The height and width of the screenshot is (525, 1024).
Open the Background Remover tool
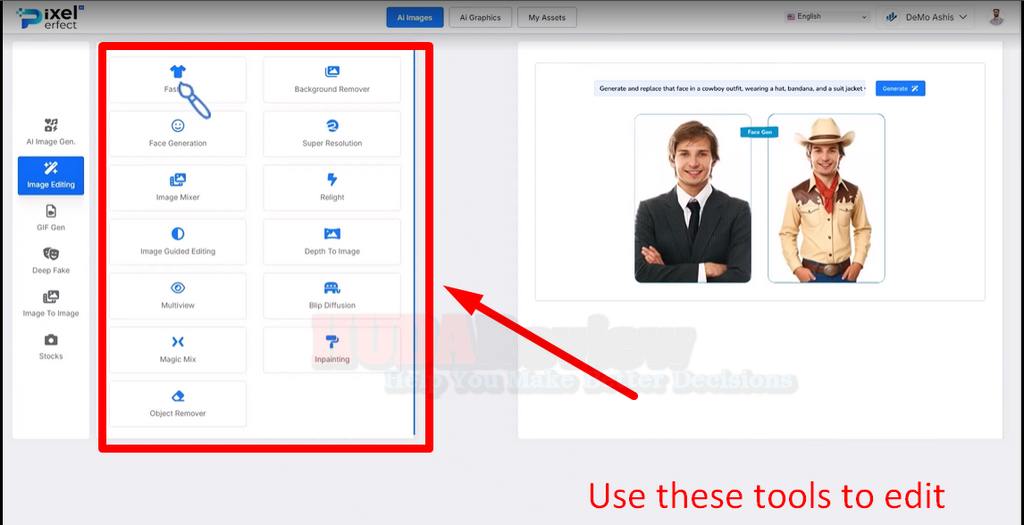point(332,80)
